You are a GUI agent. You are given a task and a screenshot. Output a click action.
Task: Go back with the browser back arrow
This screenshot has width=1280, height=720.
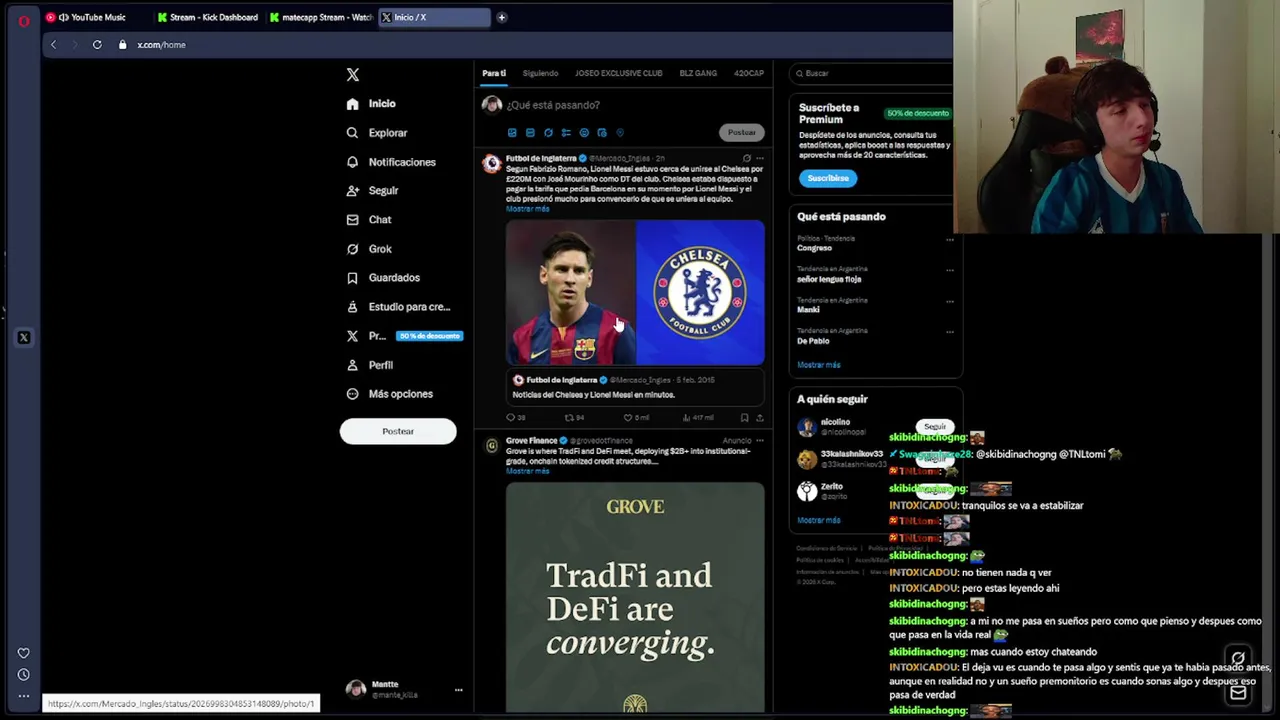click(x=54, y=45)
